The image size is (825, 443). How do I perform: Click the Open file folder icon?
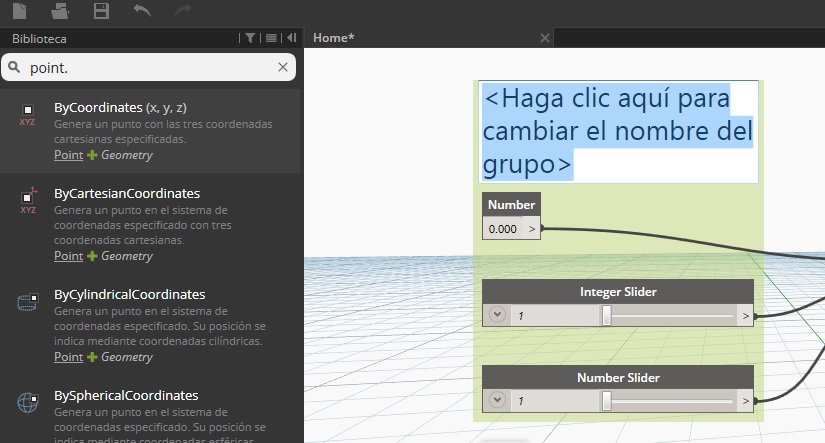tap(60, 11)
